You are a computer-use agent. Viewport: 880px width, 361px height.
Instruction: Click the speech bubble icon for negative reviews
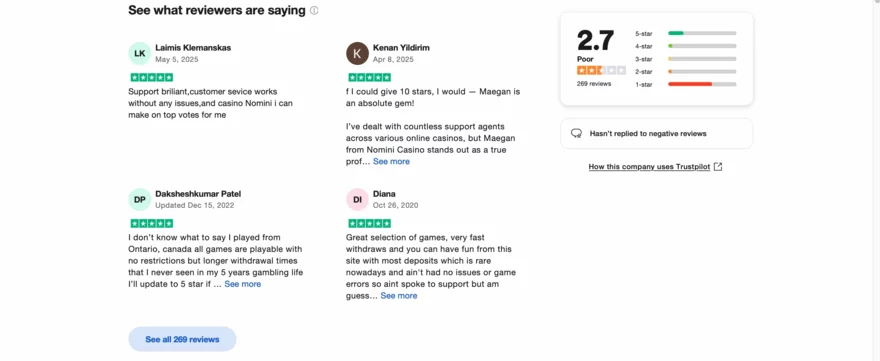(576, 134)
